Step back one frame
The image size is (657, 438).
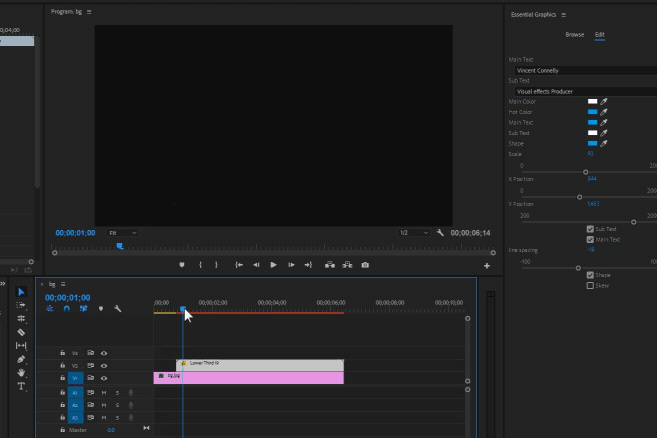(x=256, y=265)
